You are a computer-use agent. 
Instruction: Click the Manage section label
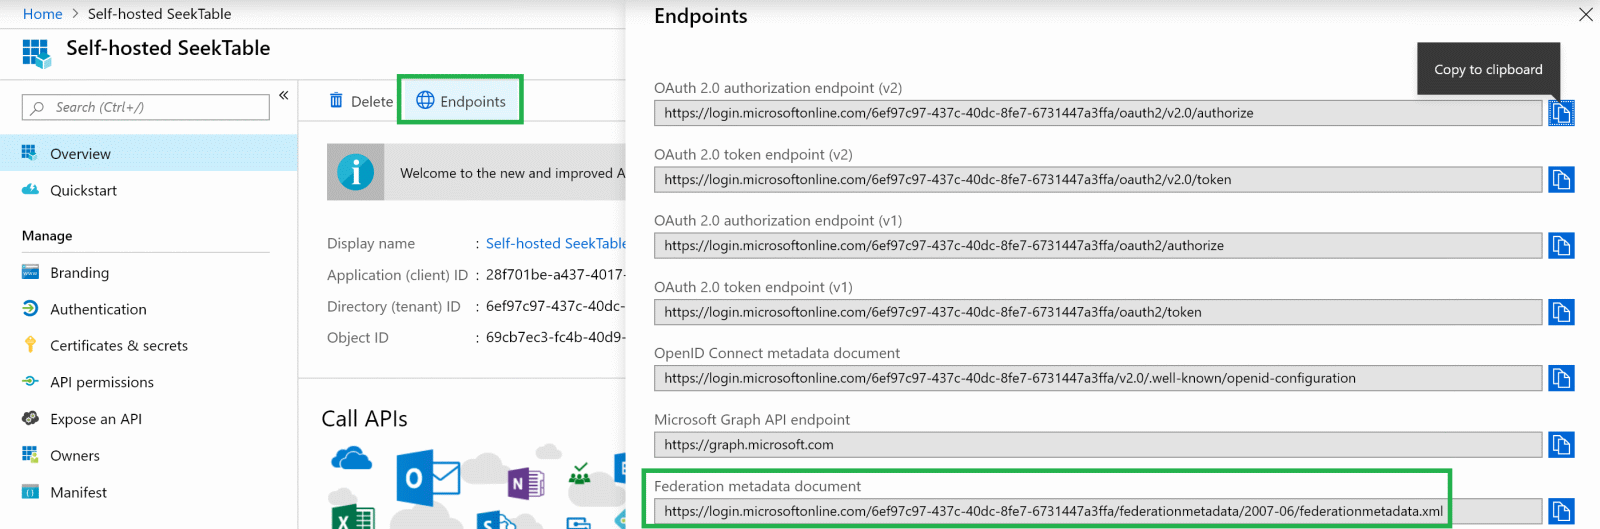pyautogui.click(x=47, y=236)
